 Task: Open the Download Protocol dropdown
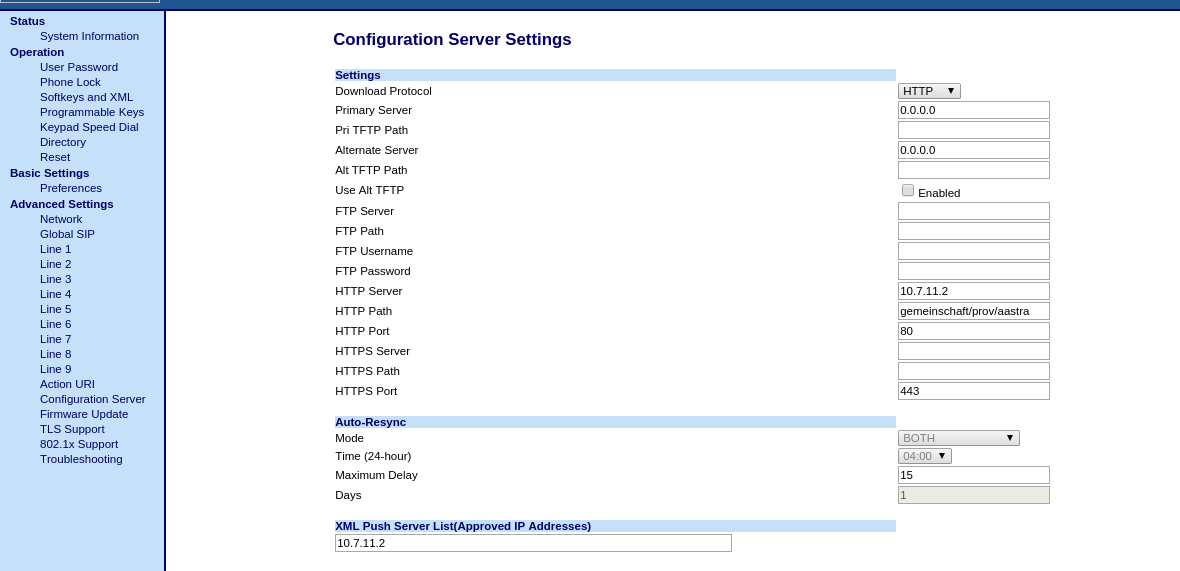929,91
